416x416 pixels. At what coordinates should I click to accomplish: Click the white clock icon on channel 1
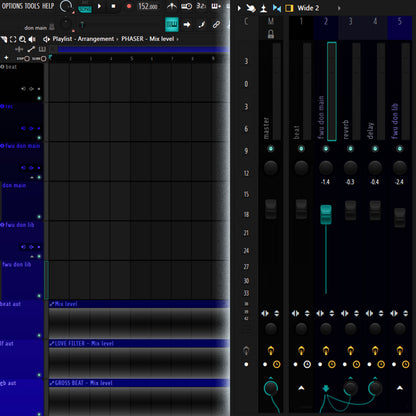307,364
